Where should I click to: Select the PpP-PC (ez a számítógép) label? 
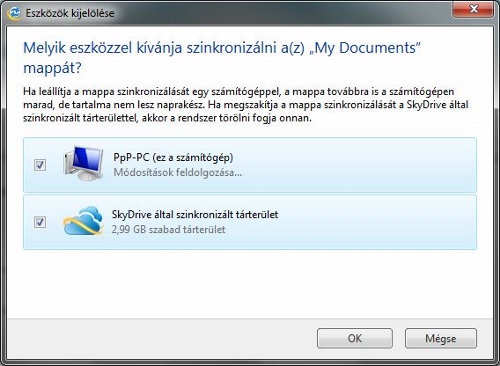coord(173,157)
